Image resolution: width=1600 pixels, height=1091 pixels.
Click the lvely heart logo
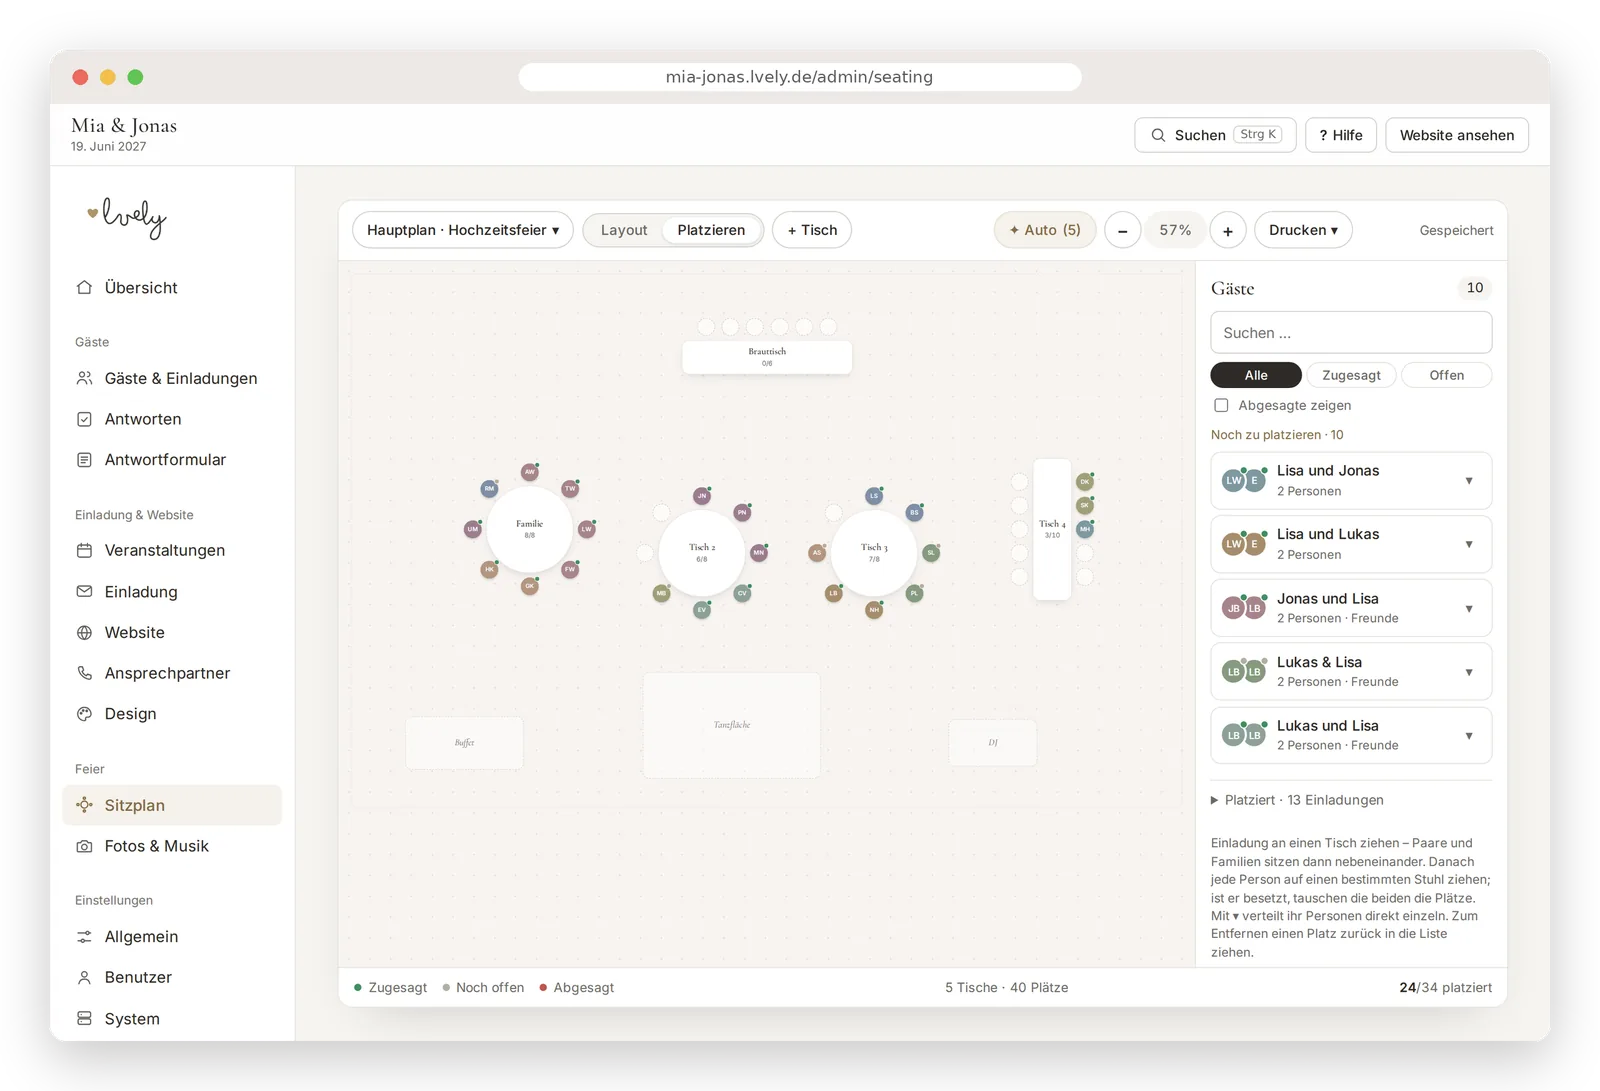pyautogui.click(x=127, y=217)
